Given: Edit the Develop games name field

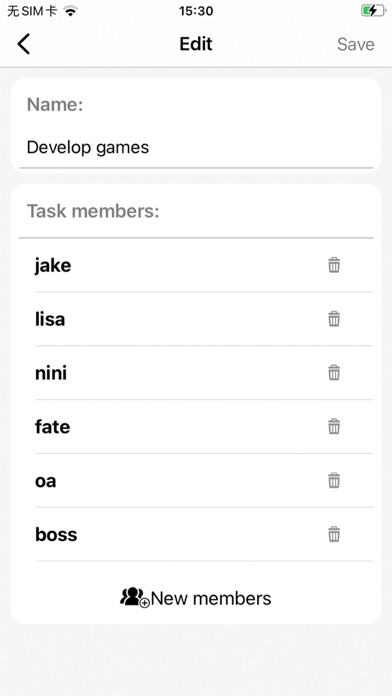Looking at the screenshot, I should tap(196, 147).
